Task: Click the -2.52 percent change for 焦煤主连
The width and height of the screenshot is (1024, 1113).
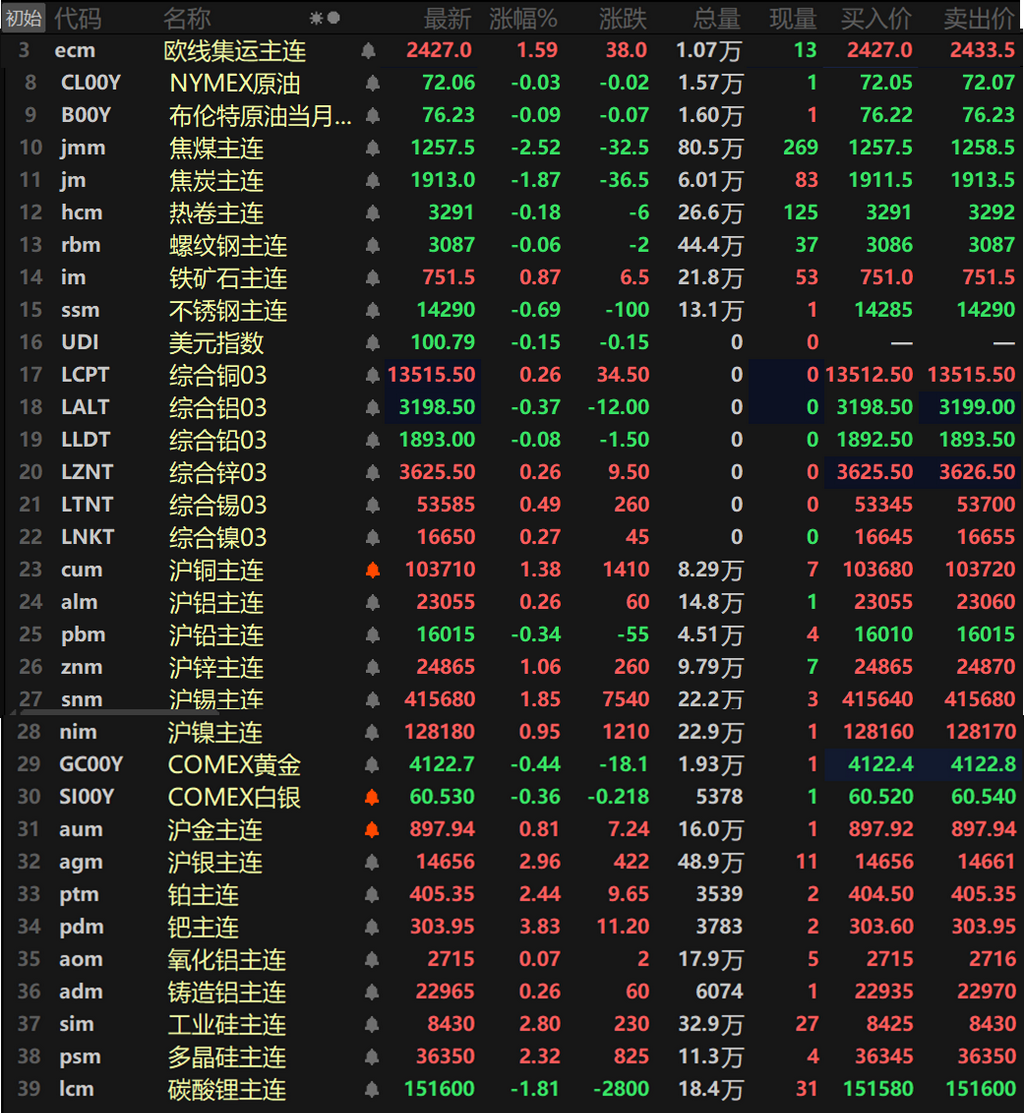Action: pos(536,148)
